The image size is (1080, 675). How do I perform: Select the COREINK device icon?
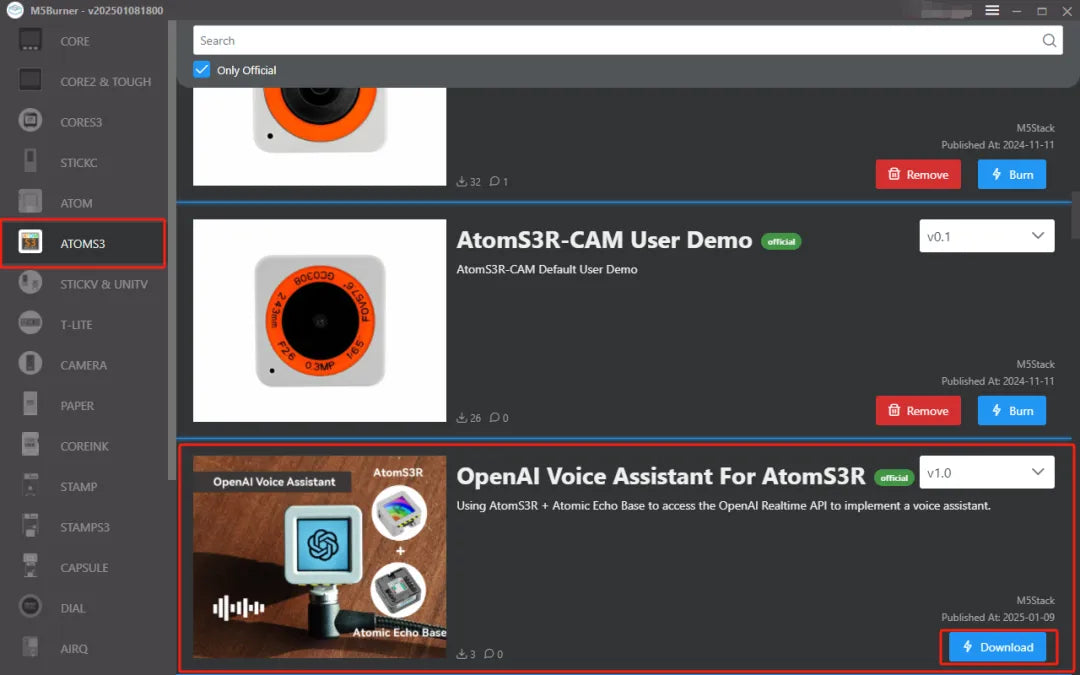tap(30, 445)
